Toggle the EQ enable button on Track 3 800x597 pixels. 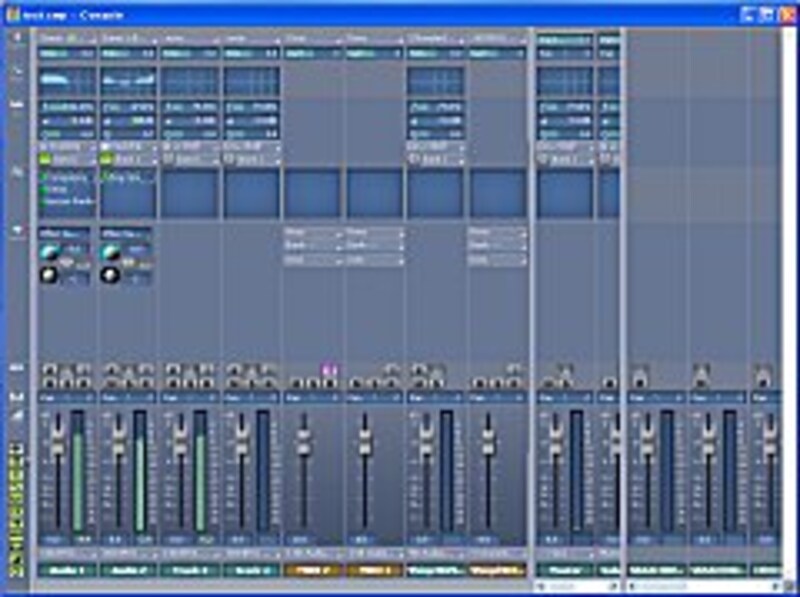point(168,160)
